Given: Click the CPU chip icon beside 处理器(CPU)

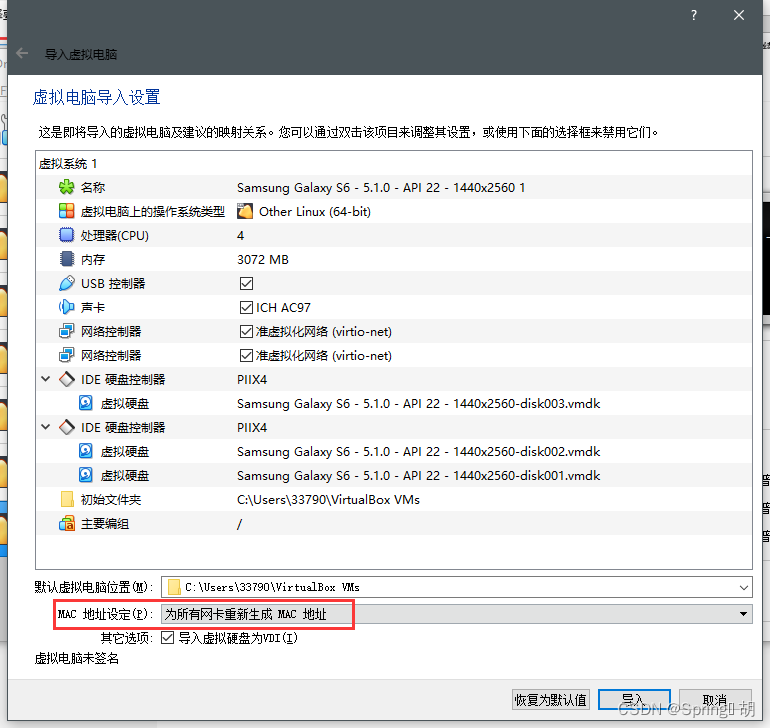Looking at the screenshot, I should 66,235.
